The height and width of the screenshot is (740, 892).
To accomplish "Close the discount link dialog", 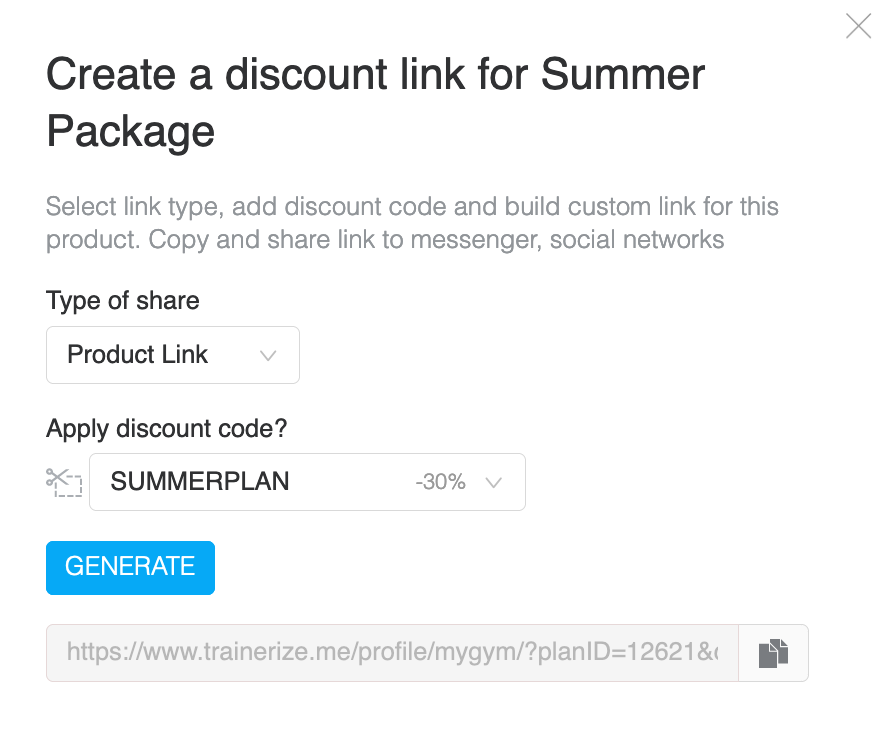I will pyautogui.click(x=858, y=26).
